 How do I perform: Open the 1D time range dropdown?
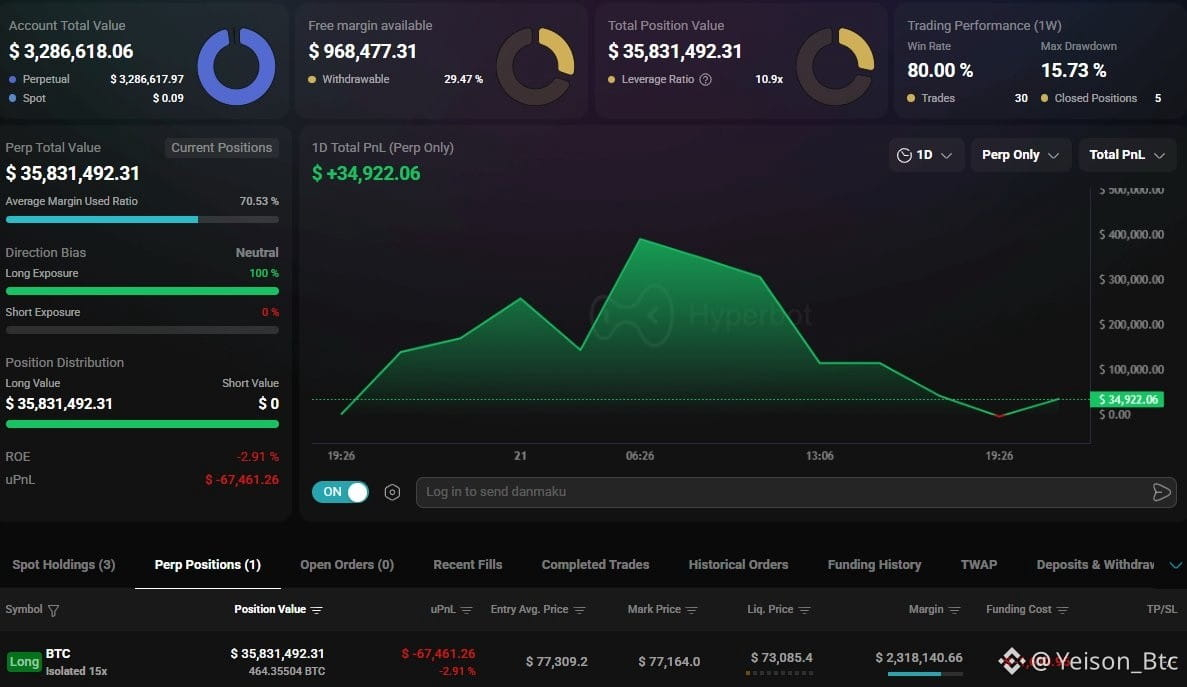pos(926,155)
